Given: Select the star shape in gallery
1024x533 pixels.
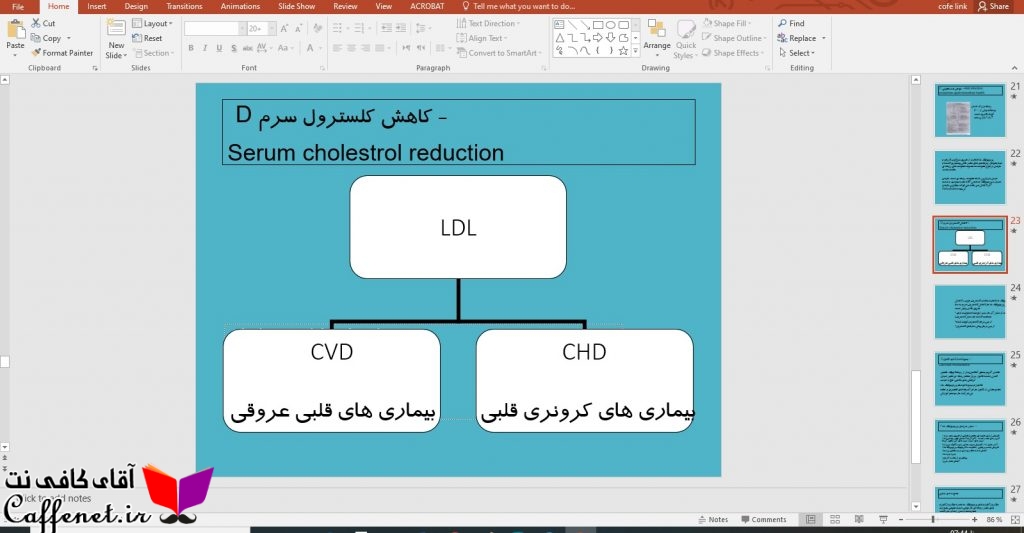Looking at the screenshot, I should tap(624, 50).
